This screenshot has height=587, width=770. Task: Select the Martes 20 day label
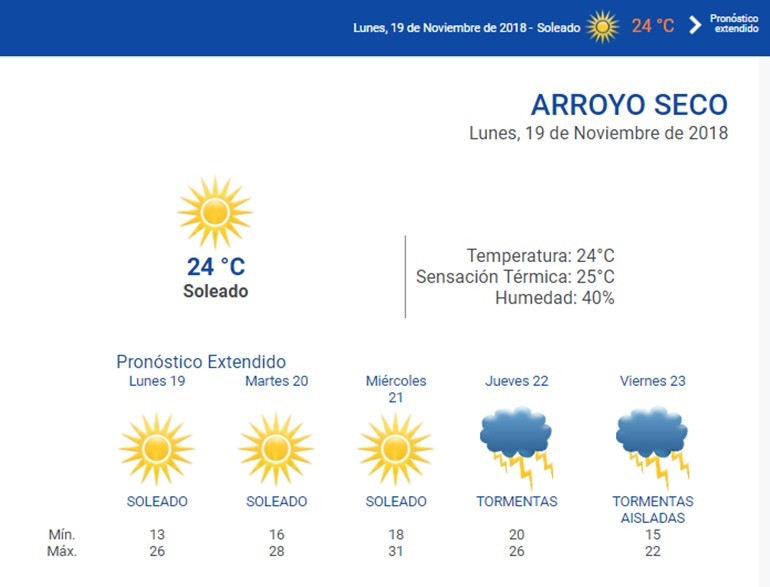click(x=276, y=381)
